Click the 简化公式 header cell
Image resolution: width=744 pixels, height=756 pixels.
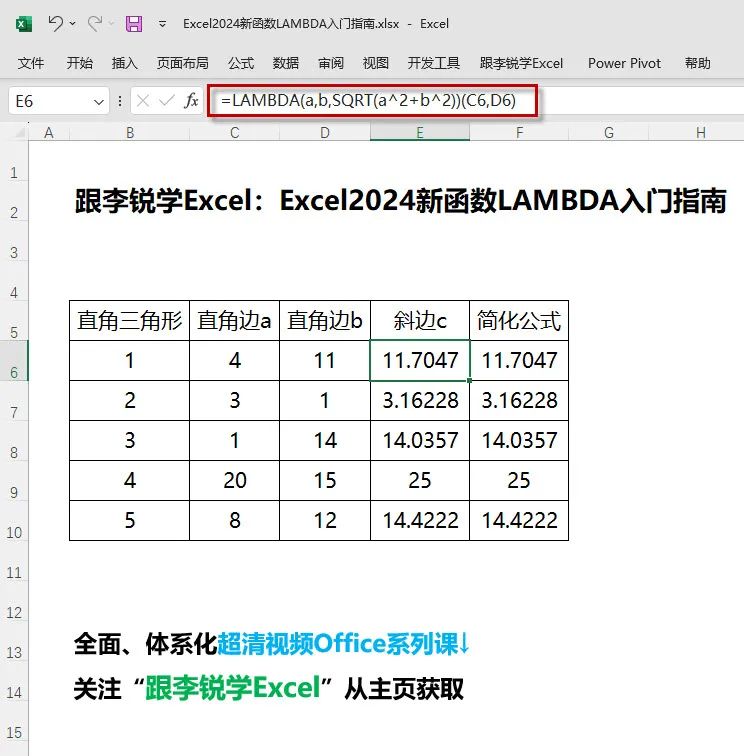coord(519,321)
